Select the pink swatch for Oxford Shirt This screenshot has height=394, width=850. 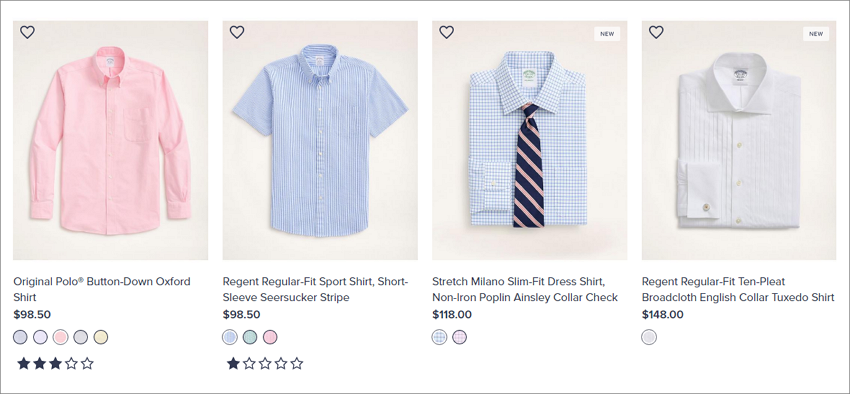coord(60,337)
